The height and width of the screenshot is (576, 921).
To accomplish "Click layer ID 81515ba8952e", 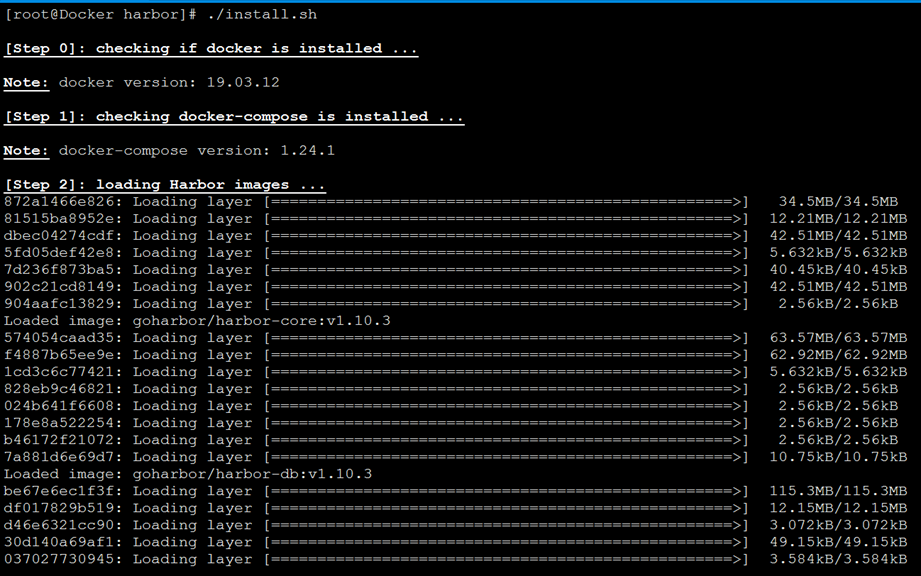I will 59,219.
